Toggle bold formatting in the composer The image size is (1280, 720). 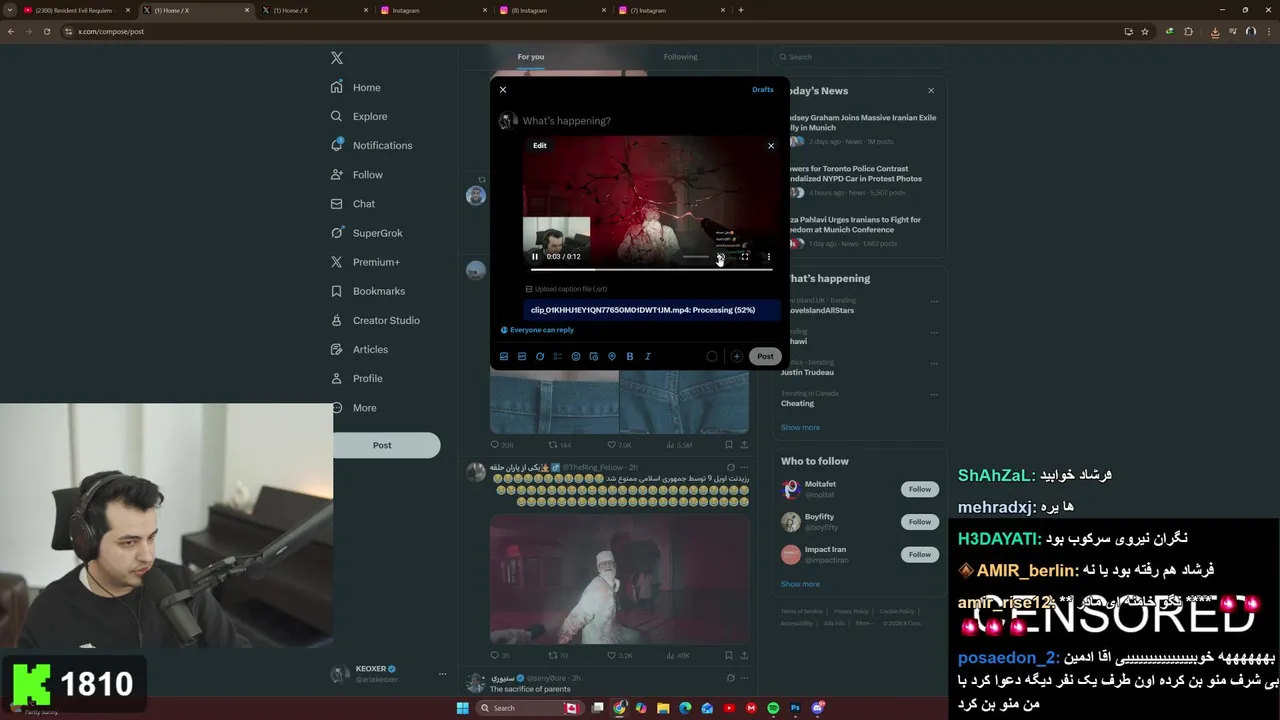(630, 356)
